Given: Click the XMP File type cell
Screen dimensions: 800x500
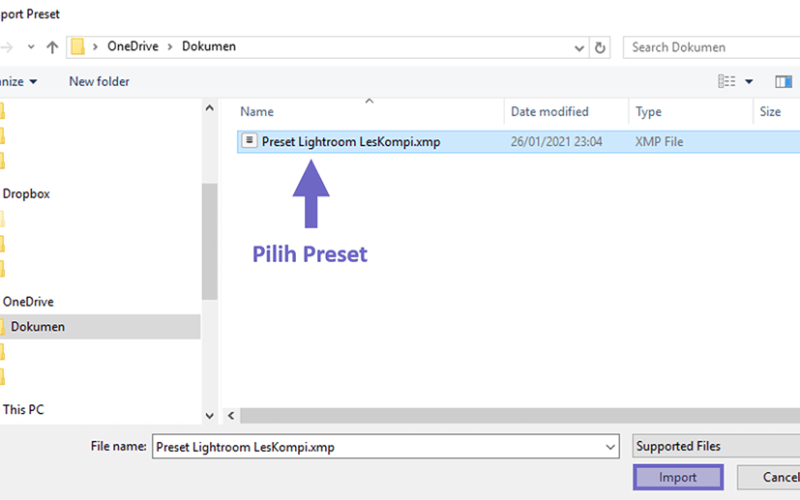Looking at the screenshot, I should 659,142.
